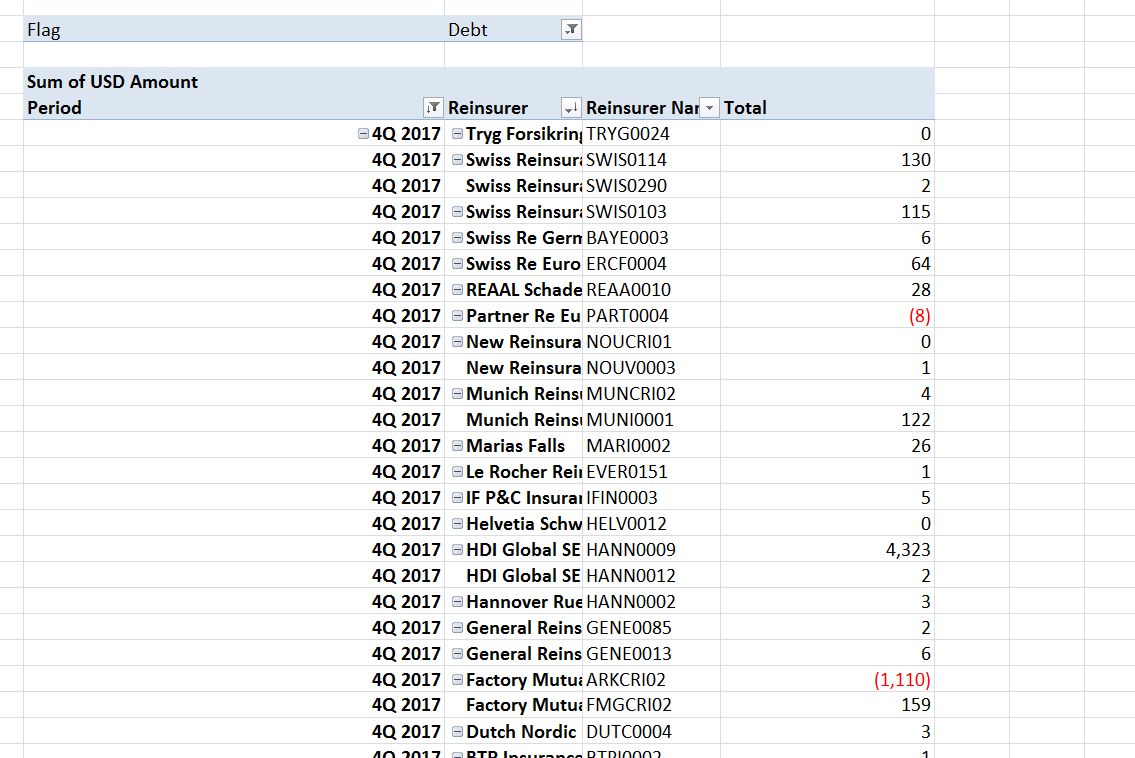1135x758 pixels.
Task: Collapse the Swiss Reinsura group beside SWIS0114
Action: point(457,160)
